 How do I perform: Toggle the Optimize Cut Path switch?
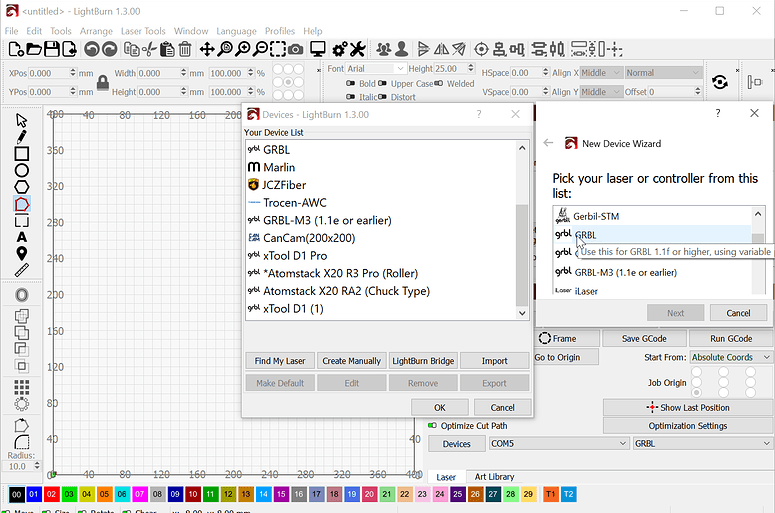(x=433, y=426)
